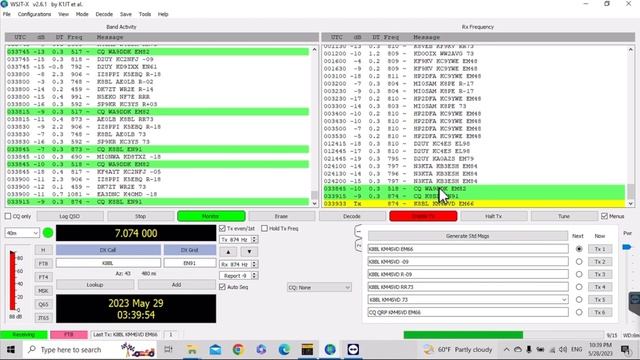Open the Mode menu

coord(82,14)
